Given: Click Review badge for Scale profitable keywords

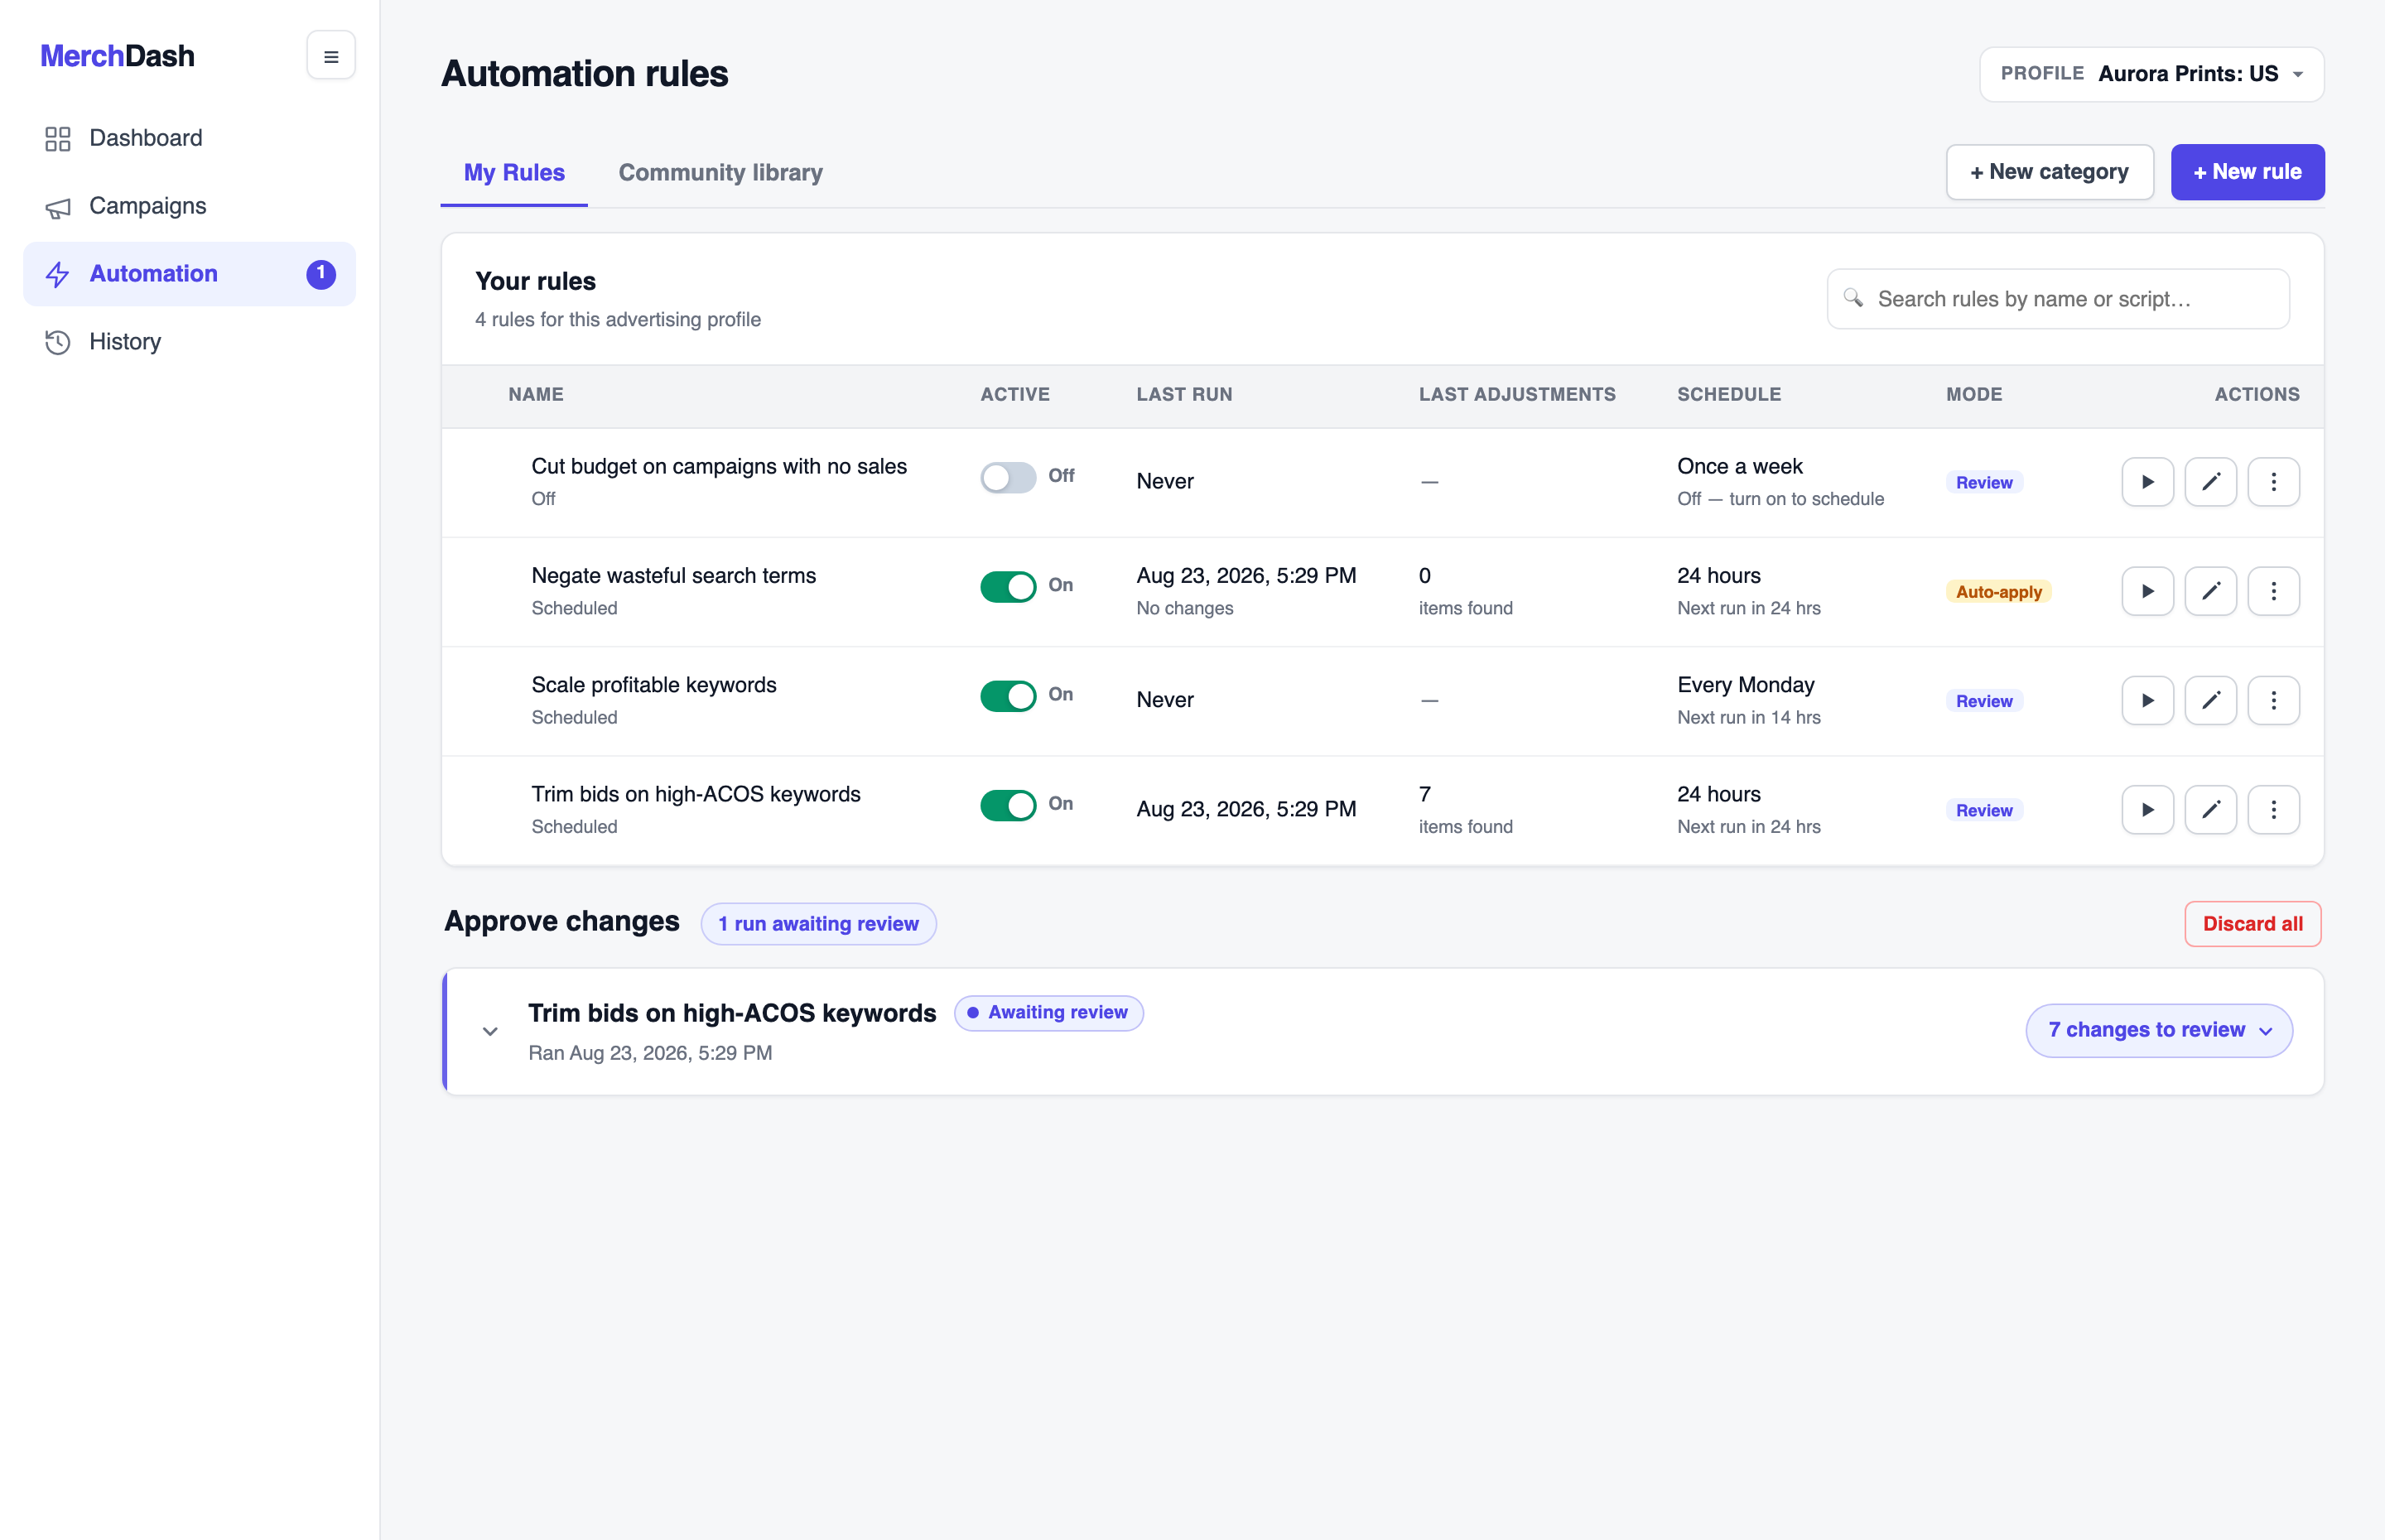Looking at the screenshot, I should point(1984,701).
